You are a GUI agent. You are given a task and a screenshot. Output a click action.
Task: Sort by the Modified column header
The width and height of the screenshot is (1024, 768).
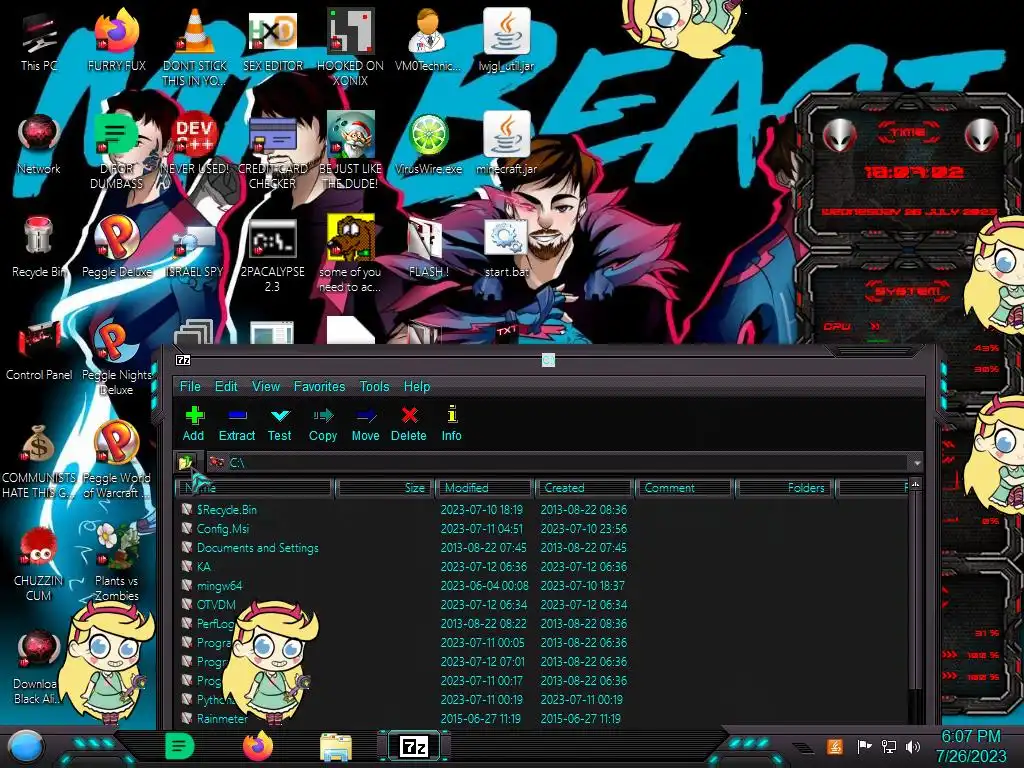coord(484,488)
